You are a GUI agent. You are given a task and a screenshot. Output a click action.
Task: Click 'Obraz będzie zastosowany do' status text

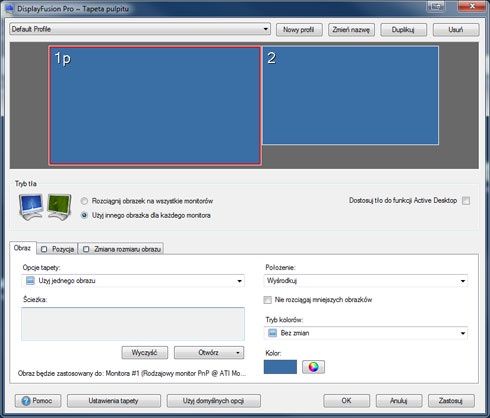click(x=132, y=373)
